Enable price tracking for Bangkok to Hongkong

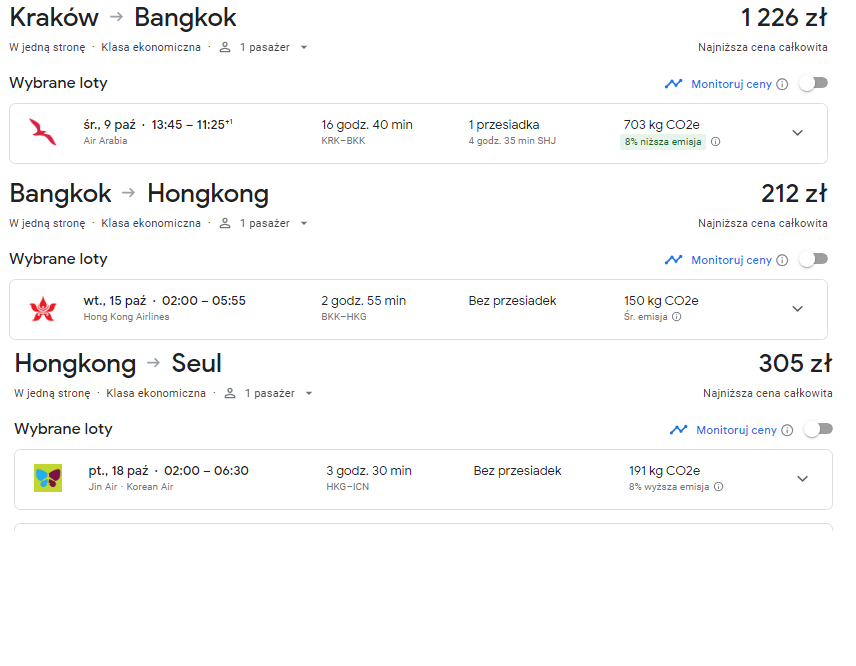(813, 259)
